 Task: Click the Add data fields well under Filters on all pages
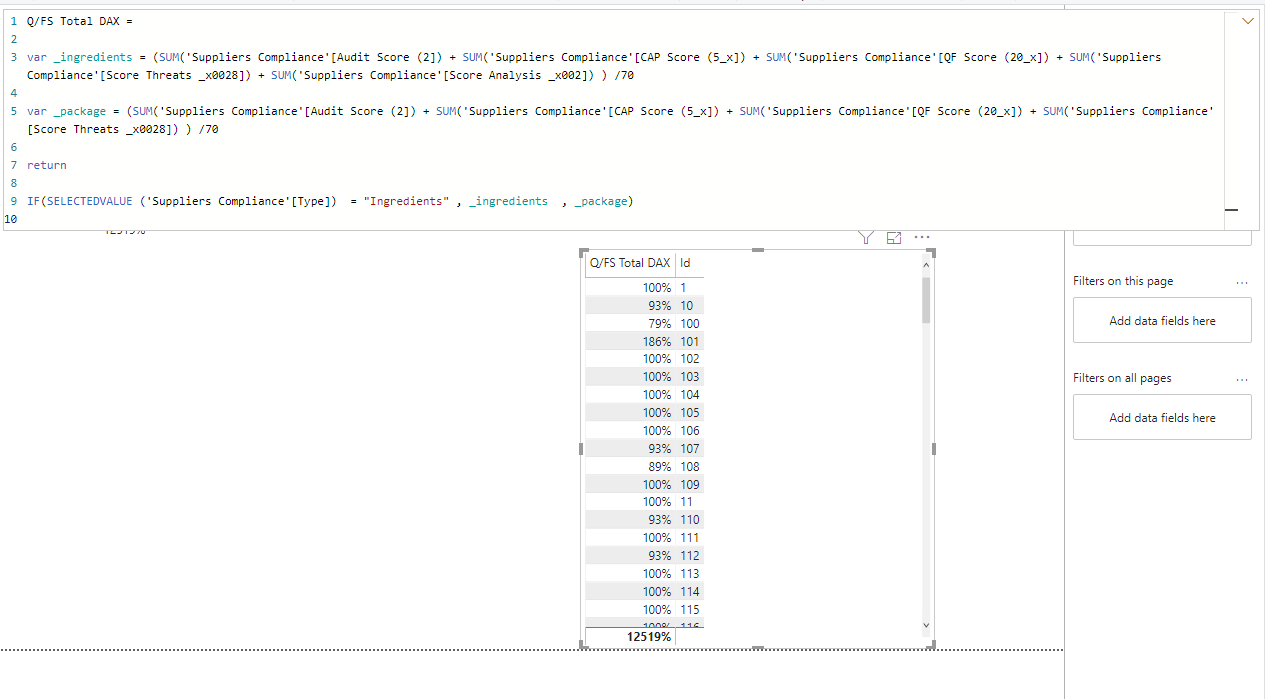[1162, 417]
